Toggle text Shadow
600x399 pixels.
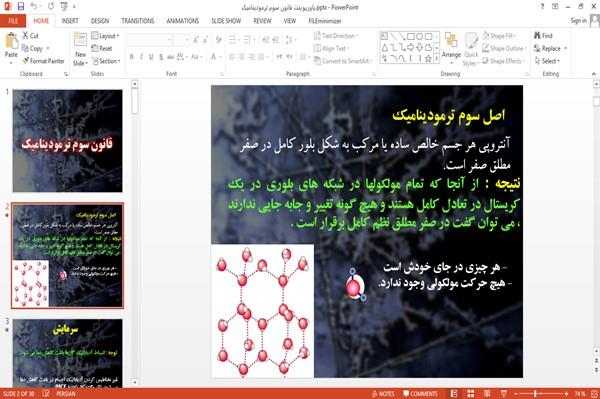(x=161, y=57)
